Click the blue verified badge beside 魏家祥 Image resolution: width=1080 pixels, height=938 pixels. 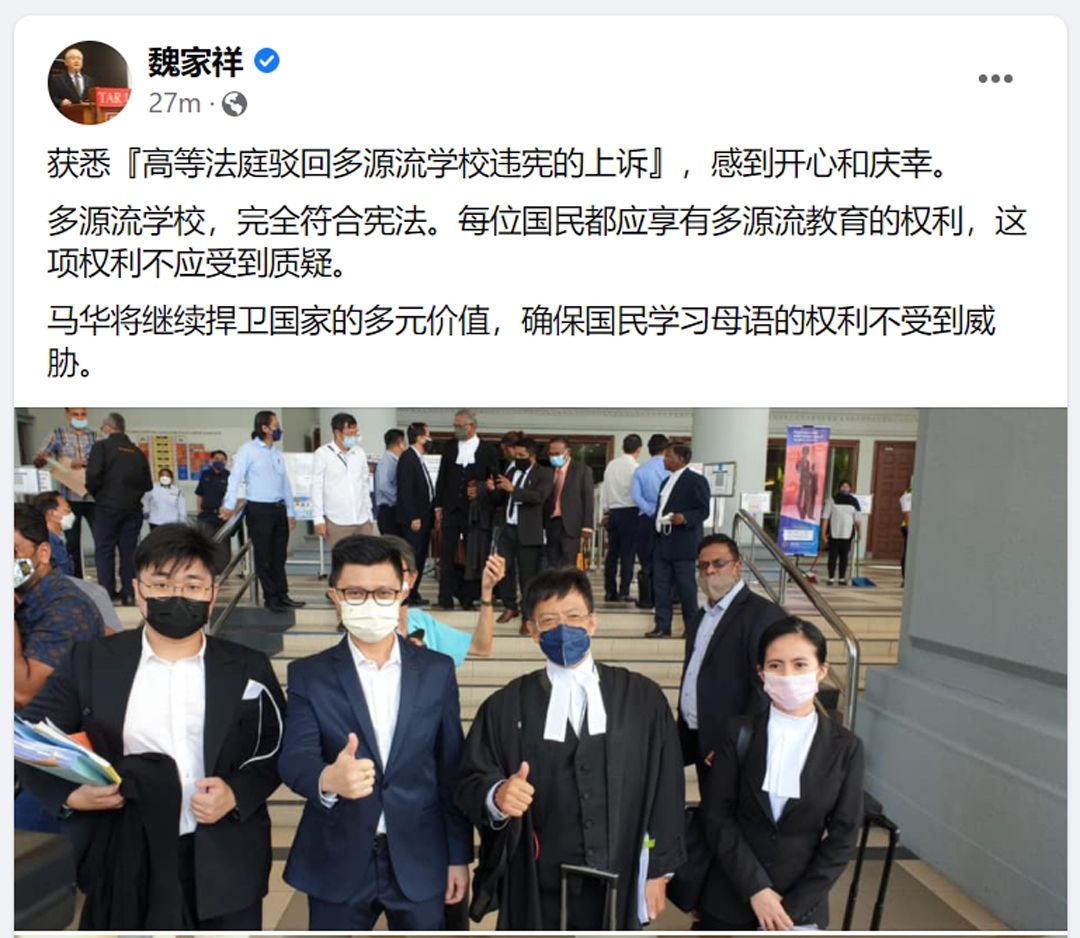[267, 61]
